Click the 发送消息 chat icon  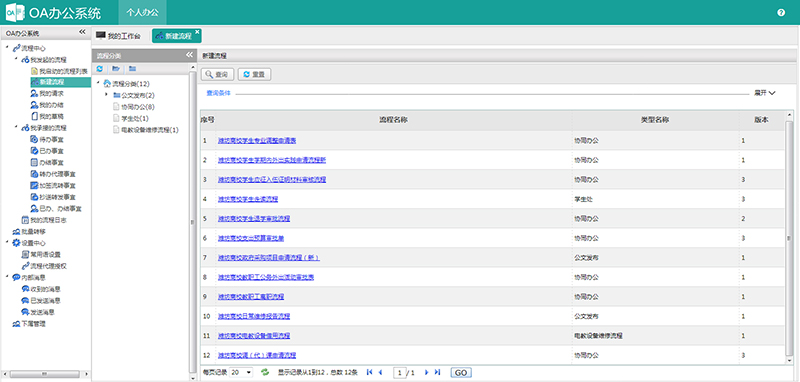point(25,312)
